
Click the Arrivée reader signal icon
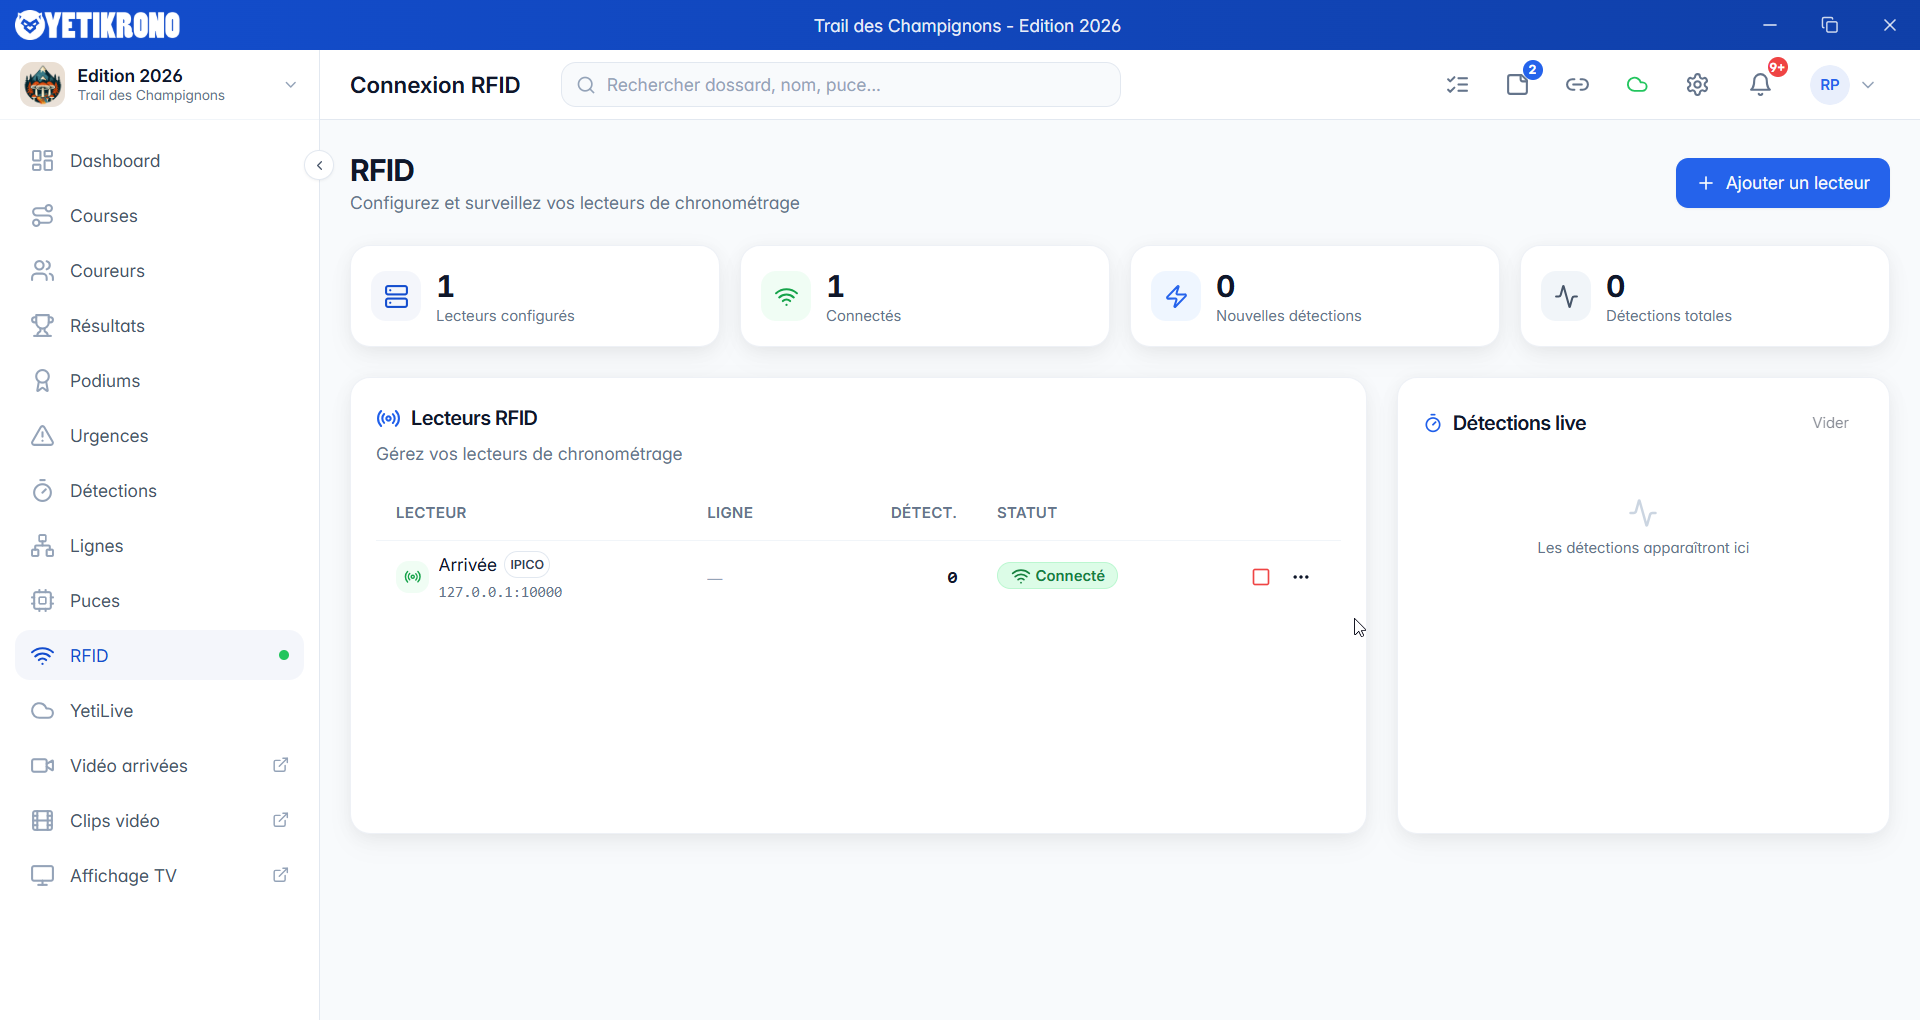(x=412, y=577)
